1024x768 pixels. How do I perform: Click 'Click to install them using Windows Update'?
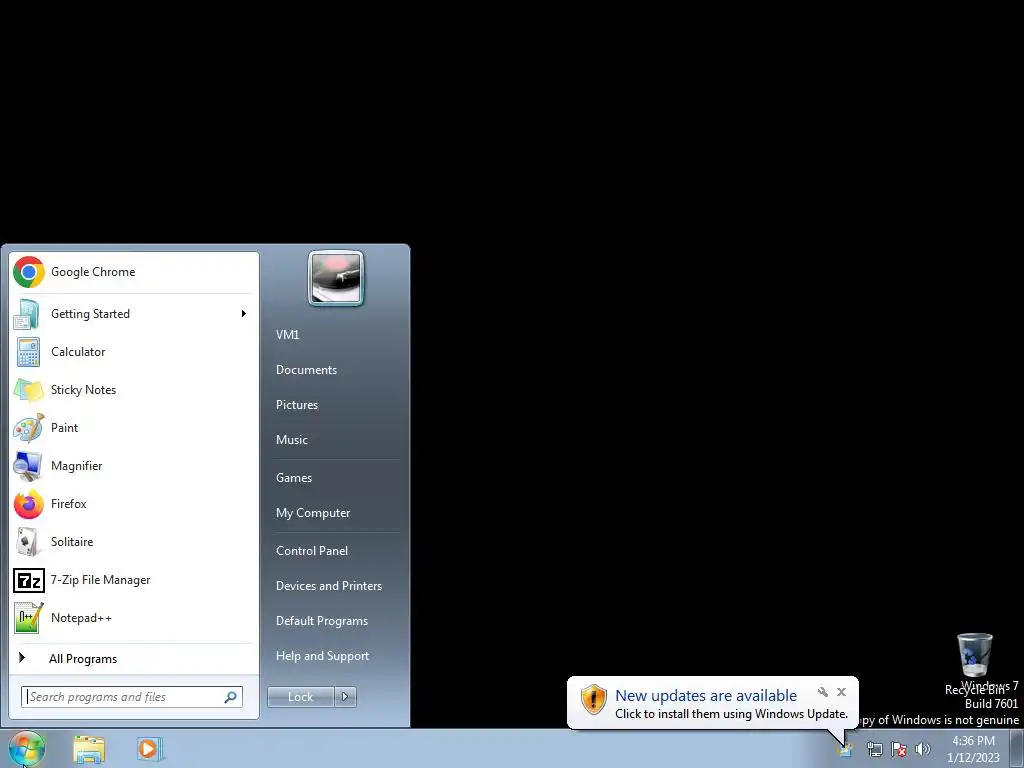pyautogui.click(x=731, y=714)
